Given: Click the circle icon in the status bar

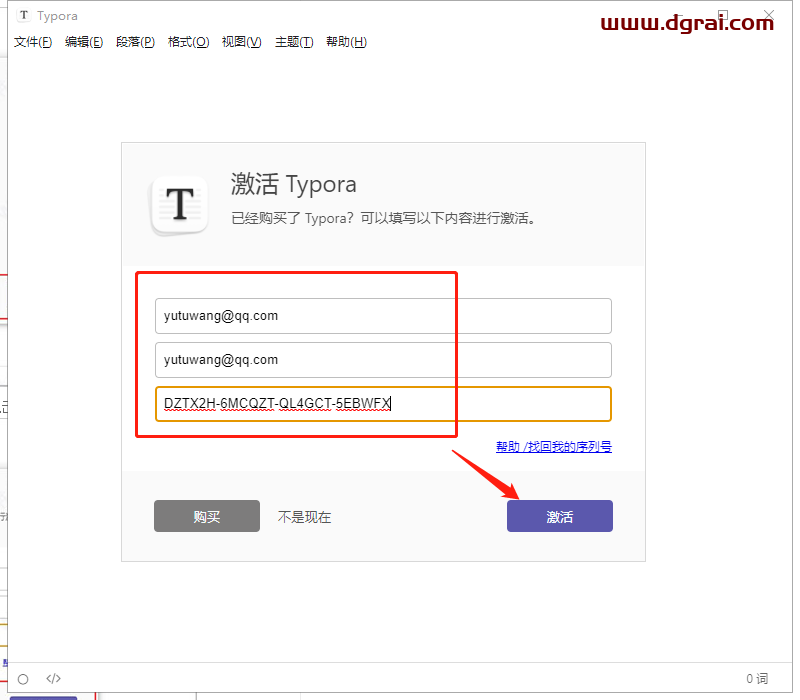Looking at the screenshot, I should tap(22, 678).
